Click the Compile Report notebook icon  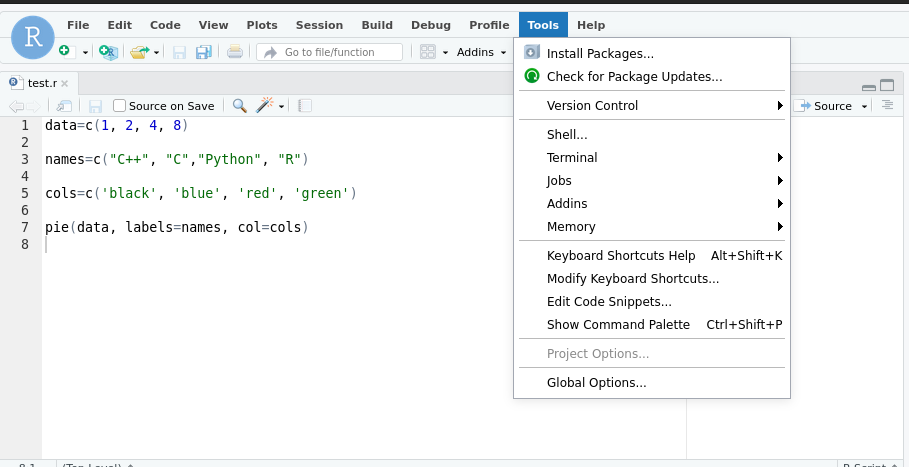pos(305,105)
